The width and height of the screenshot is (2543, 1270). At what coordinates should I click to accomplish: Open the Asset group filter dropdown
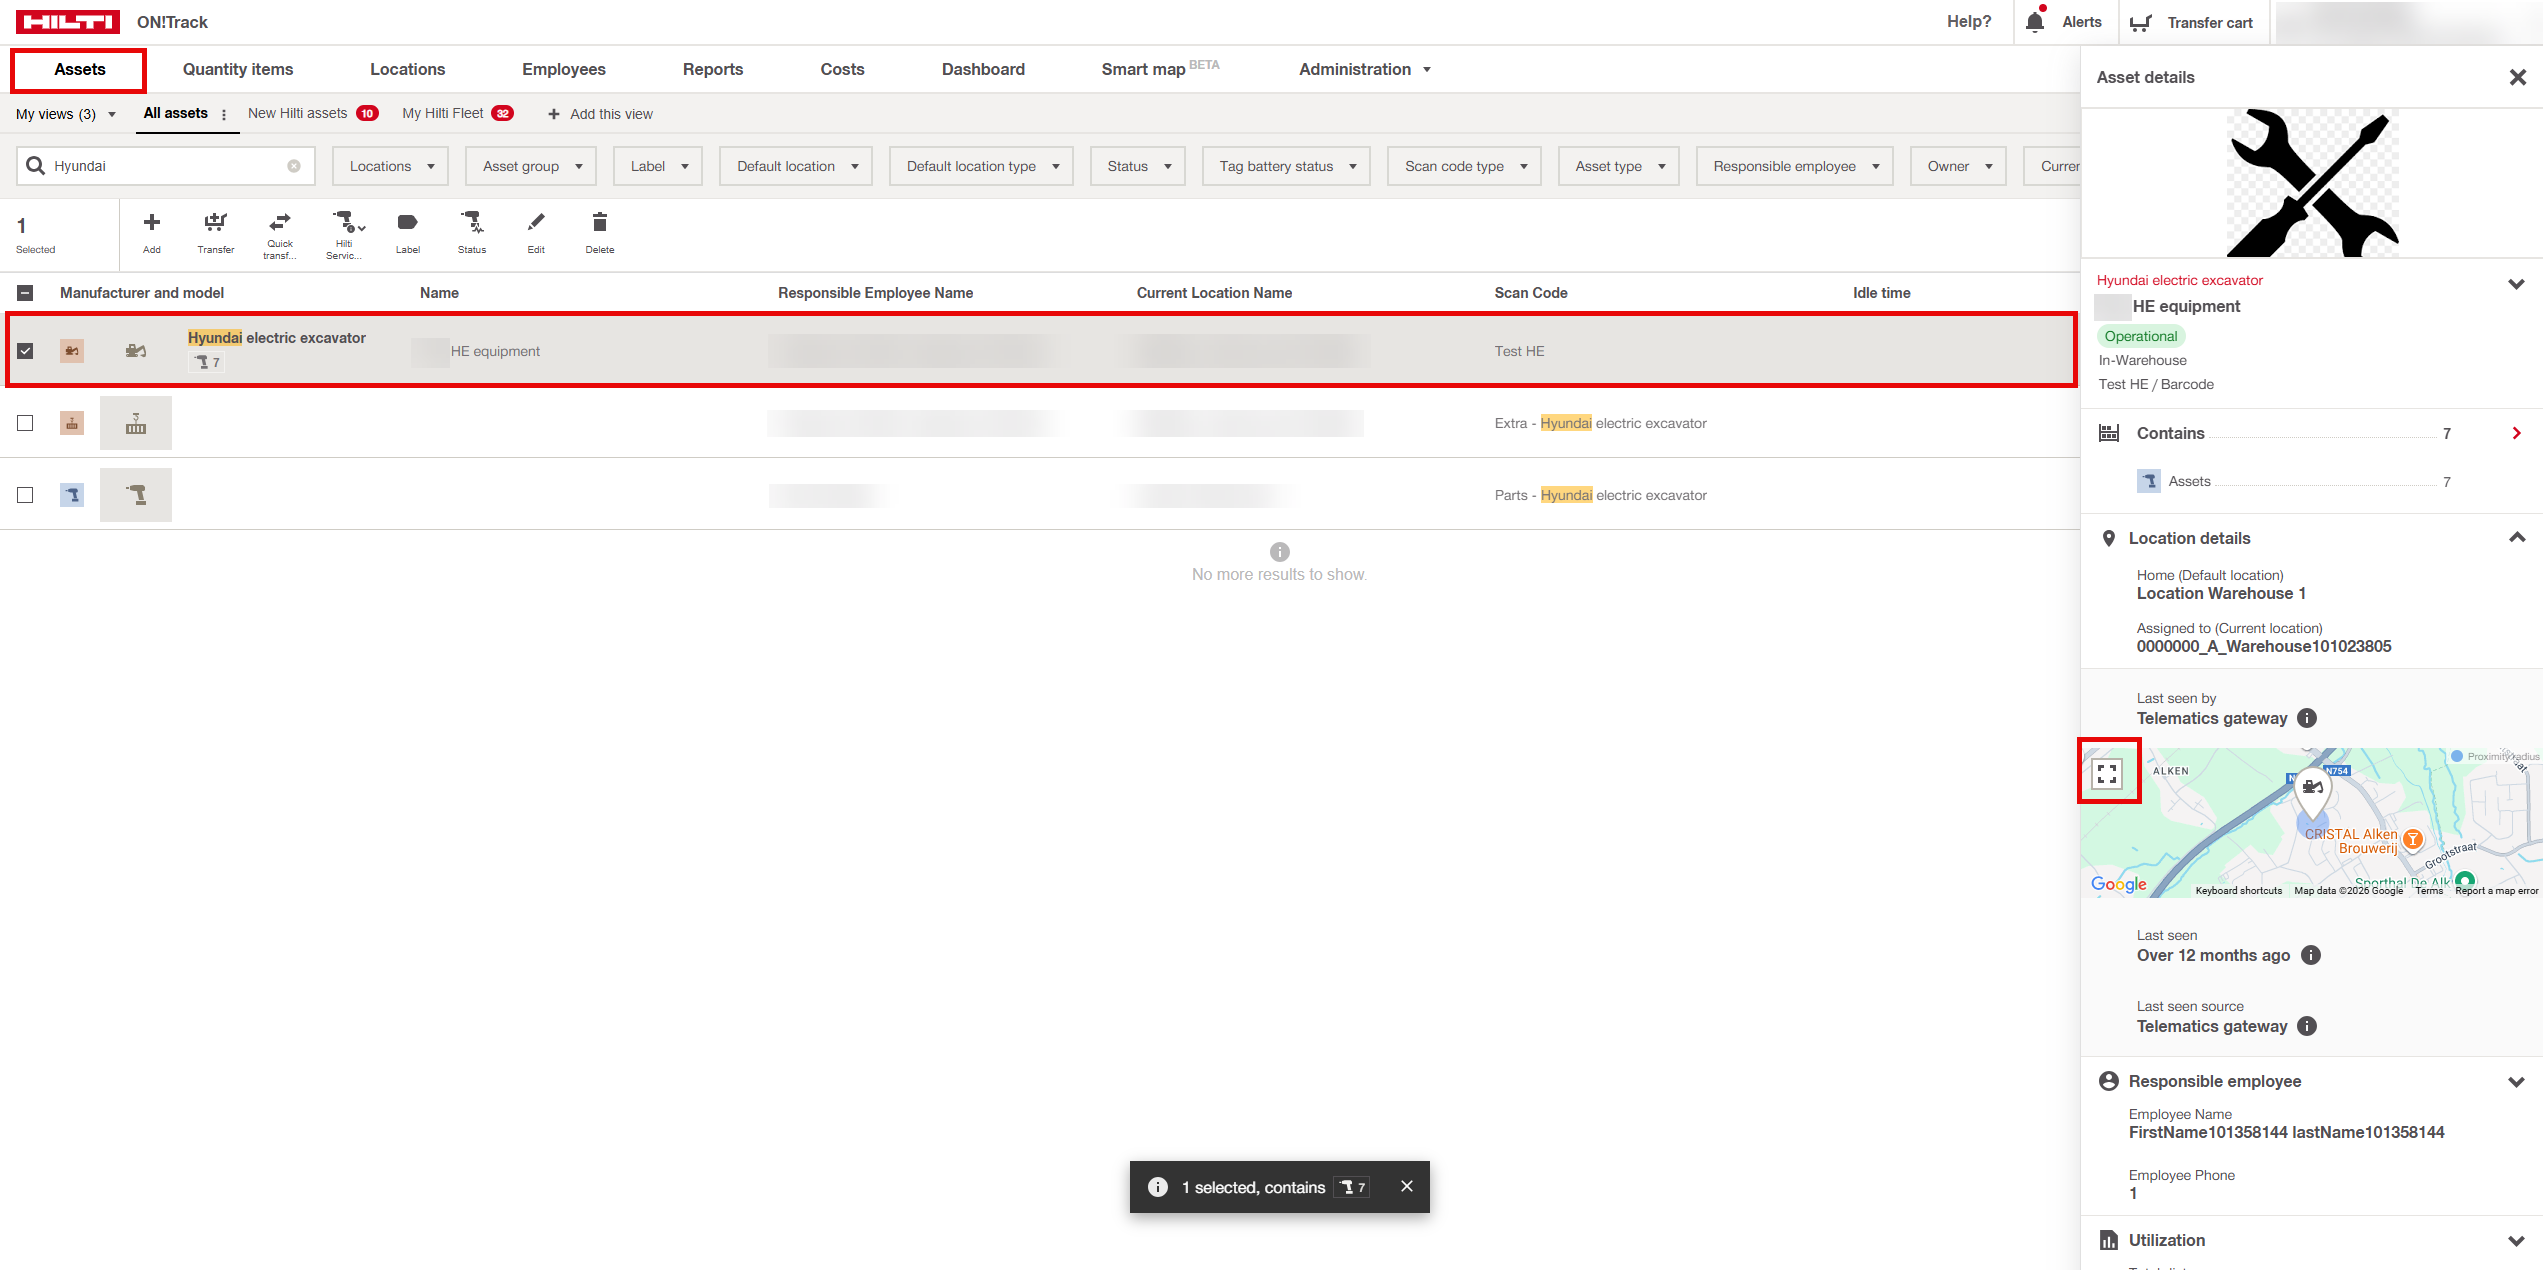pyautogui.click(x=530, y=166)
